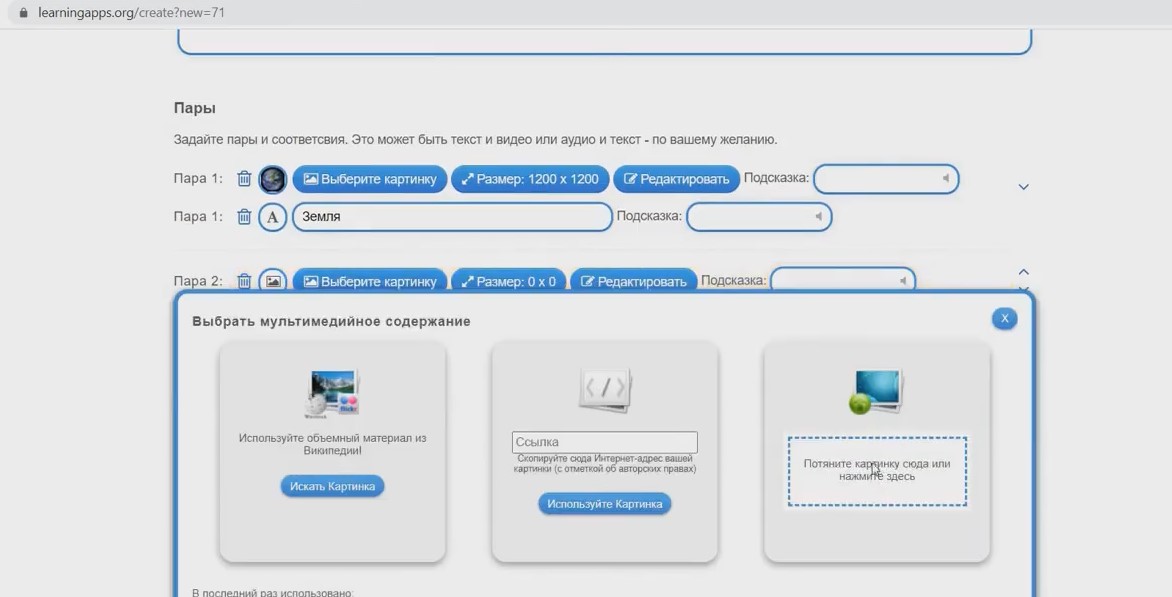The image size is (1172, 597).
Task: Click the Earth image thumbnail in Пара 1
Action: pos(273,179)
